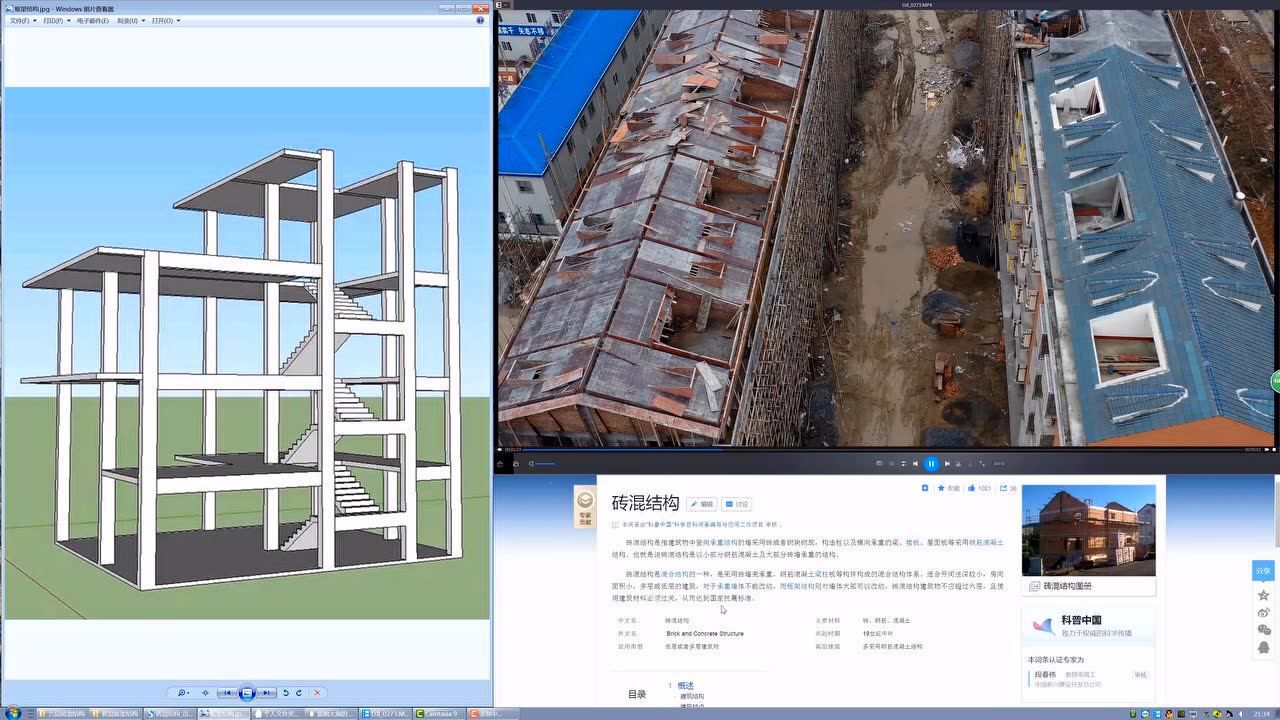Open the 打开(O) menu
This screenshot has width=1280, height=720.
[163, 20]
